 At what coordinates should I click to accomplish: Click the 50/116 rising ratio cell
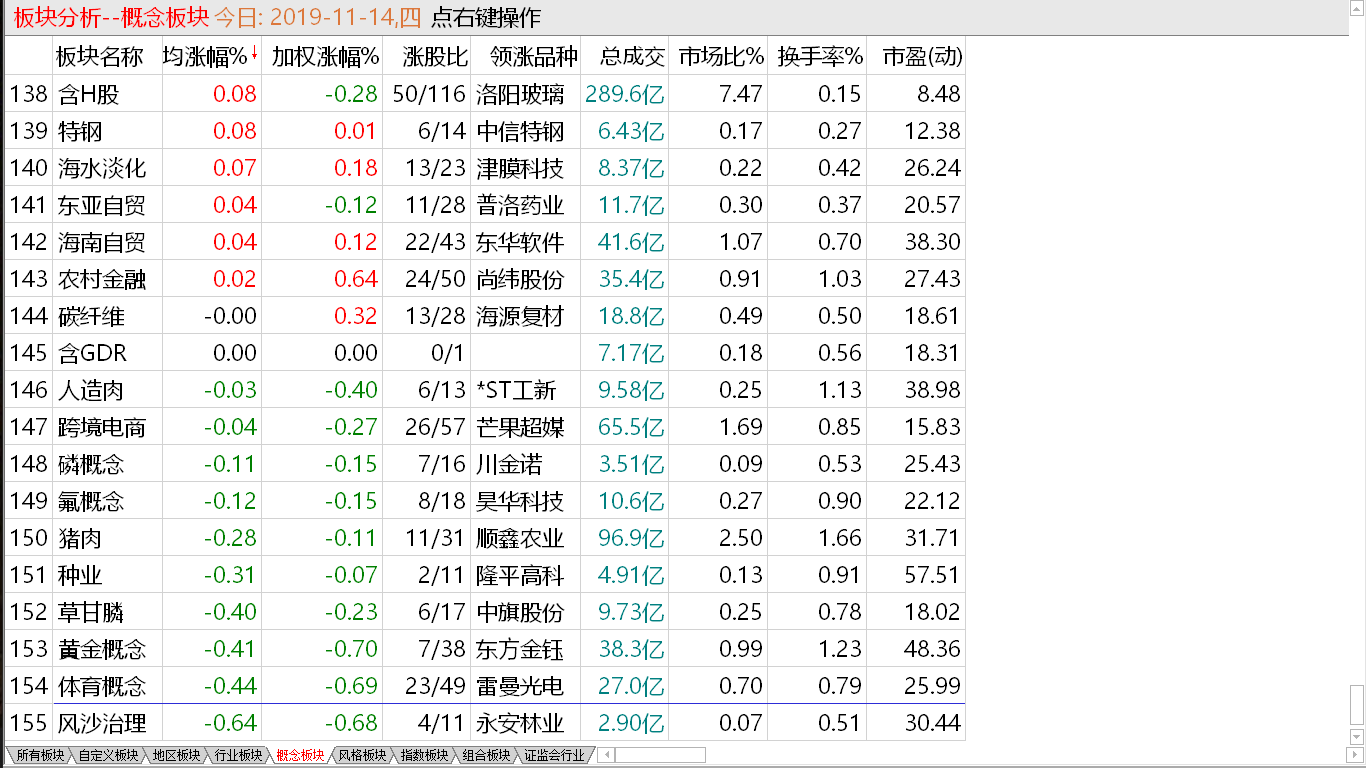(430, 94)
